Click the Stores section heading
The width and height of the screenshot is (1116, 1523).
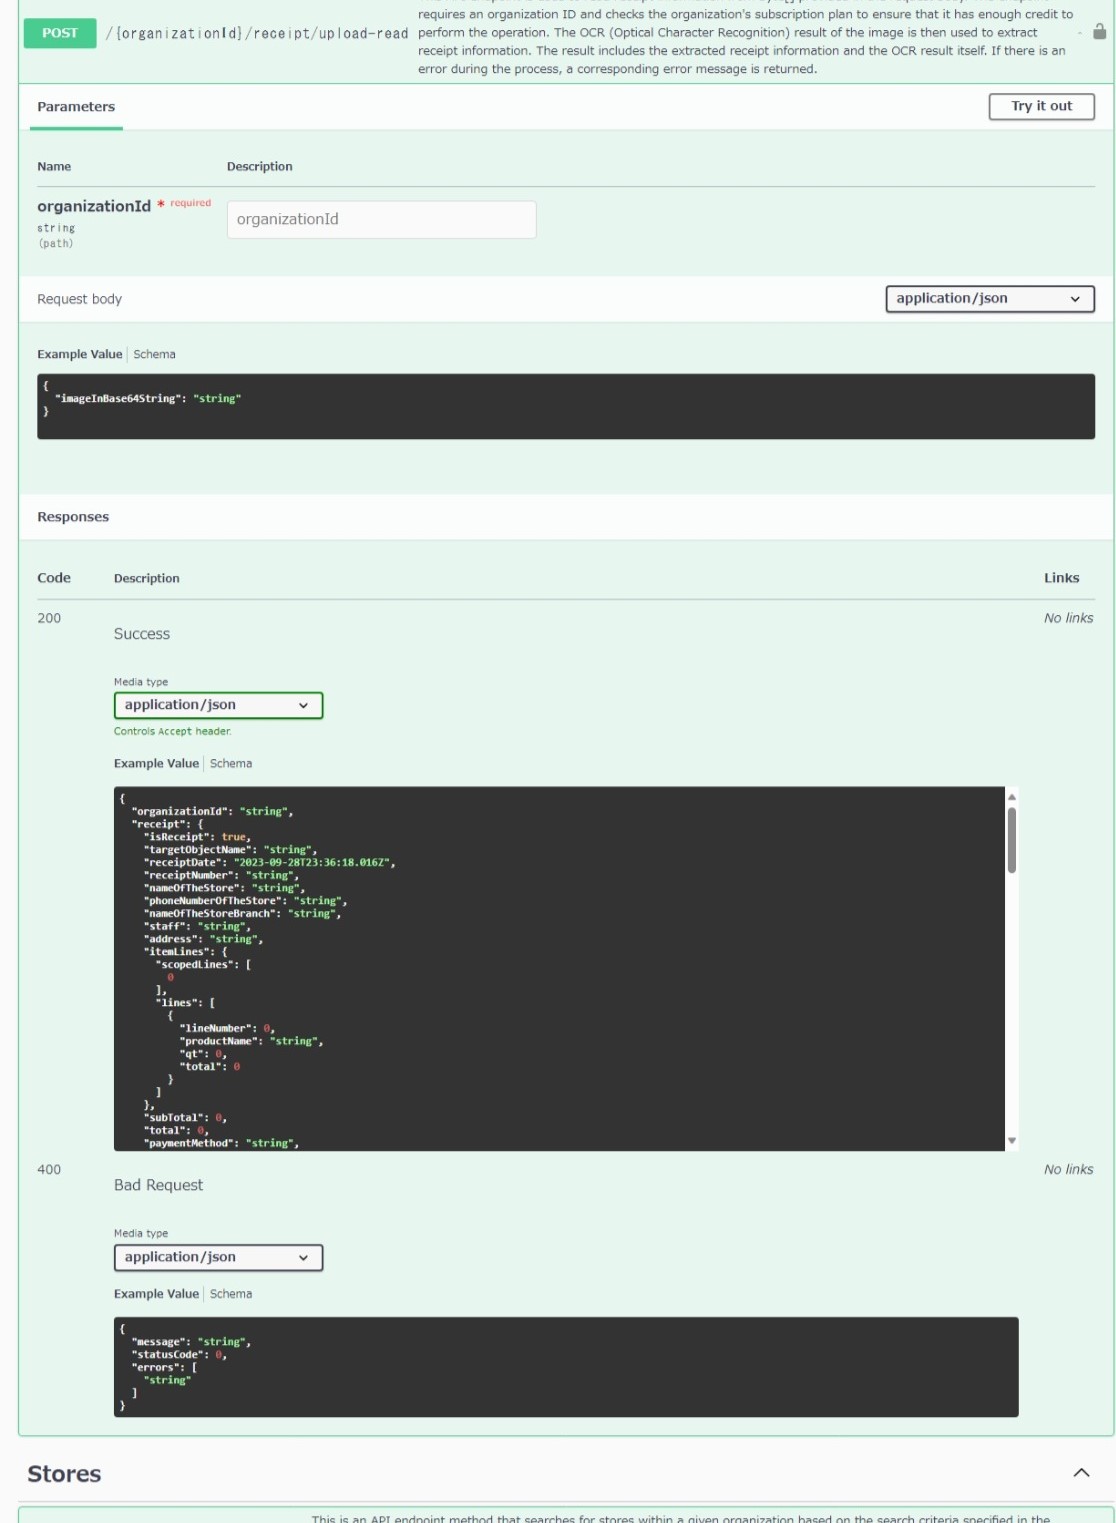(x=64, y=1474)
